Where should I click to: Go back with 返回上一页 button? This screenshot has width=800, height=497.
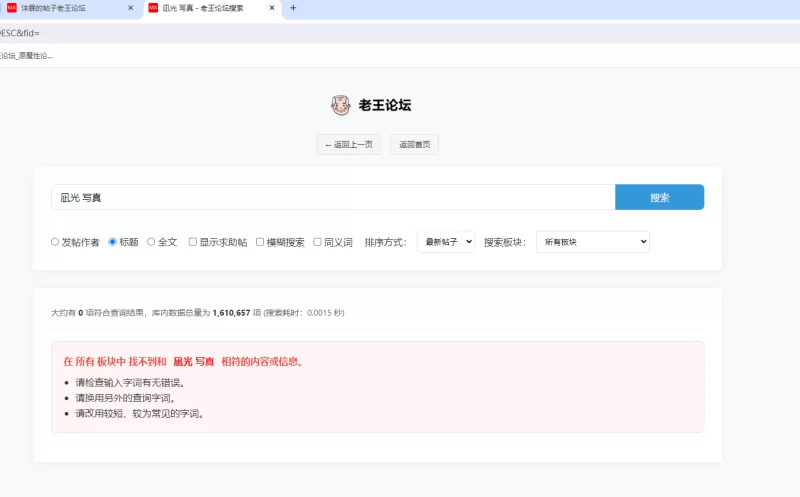pyautogui.click(x=349, y=144)
